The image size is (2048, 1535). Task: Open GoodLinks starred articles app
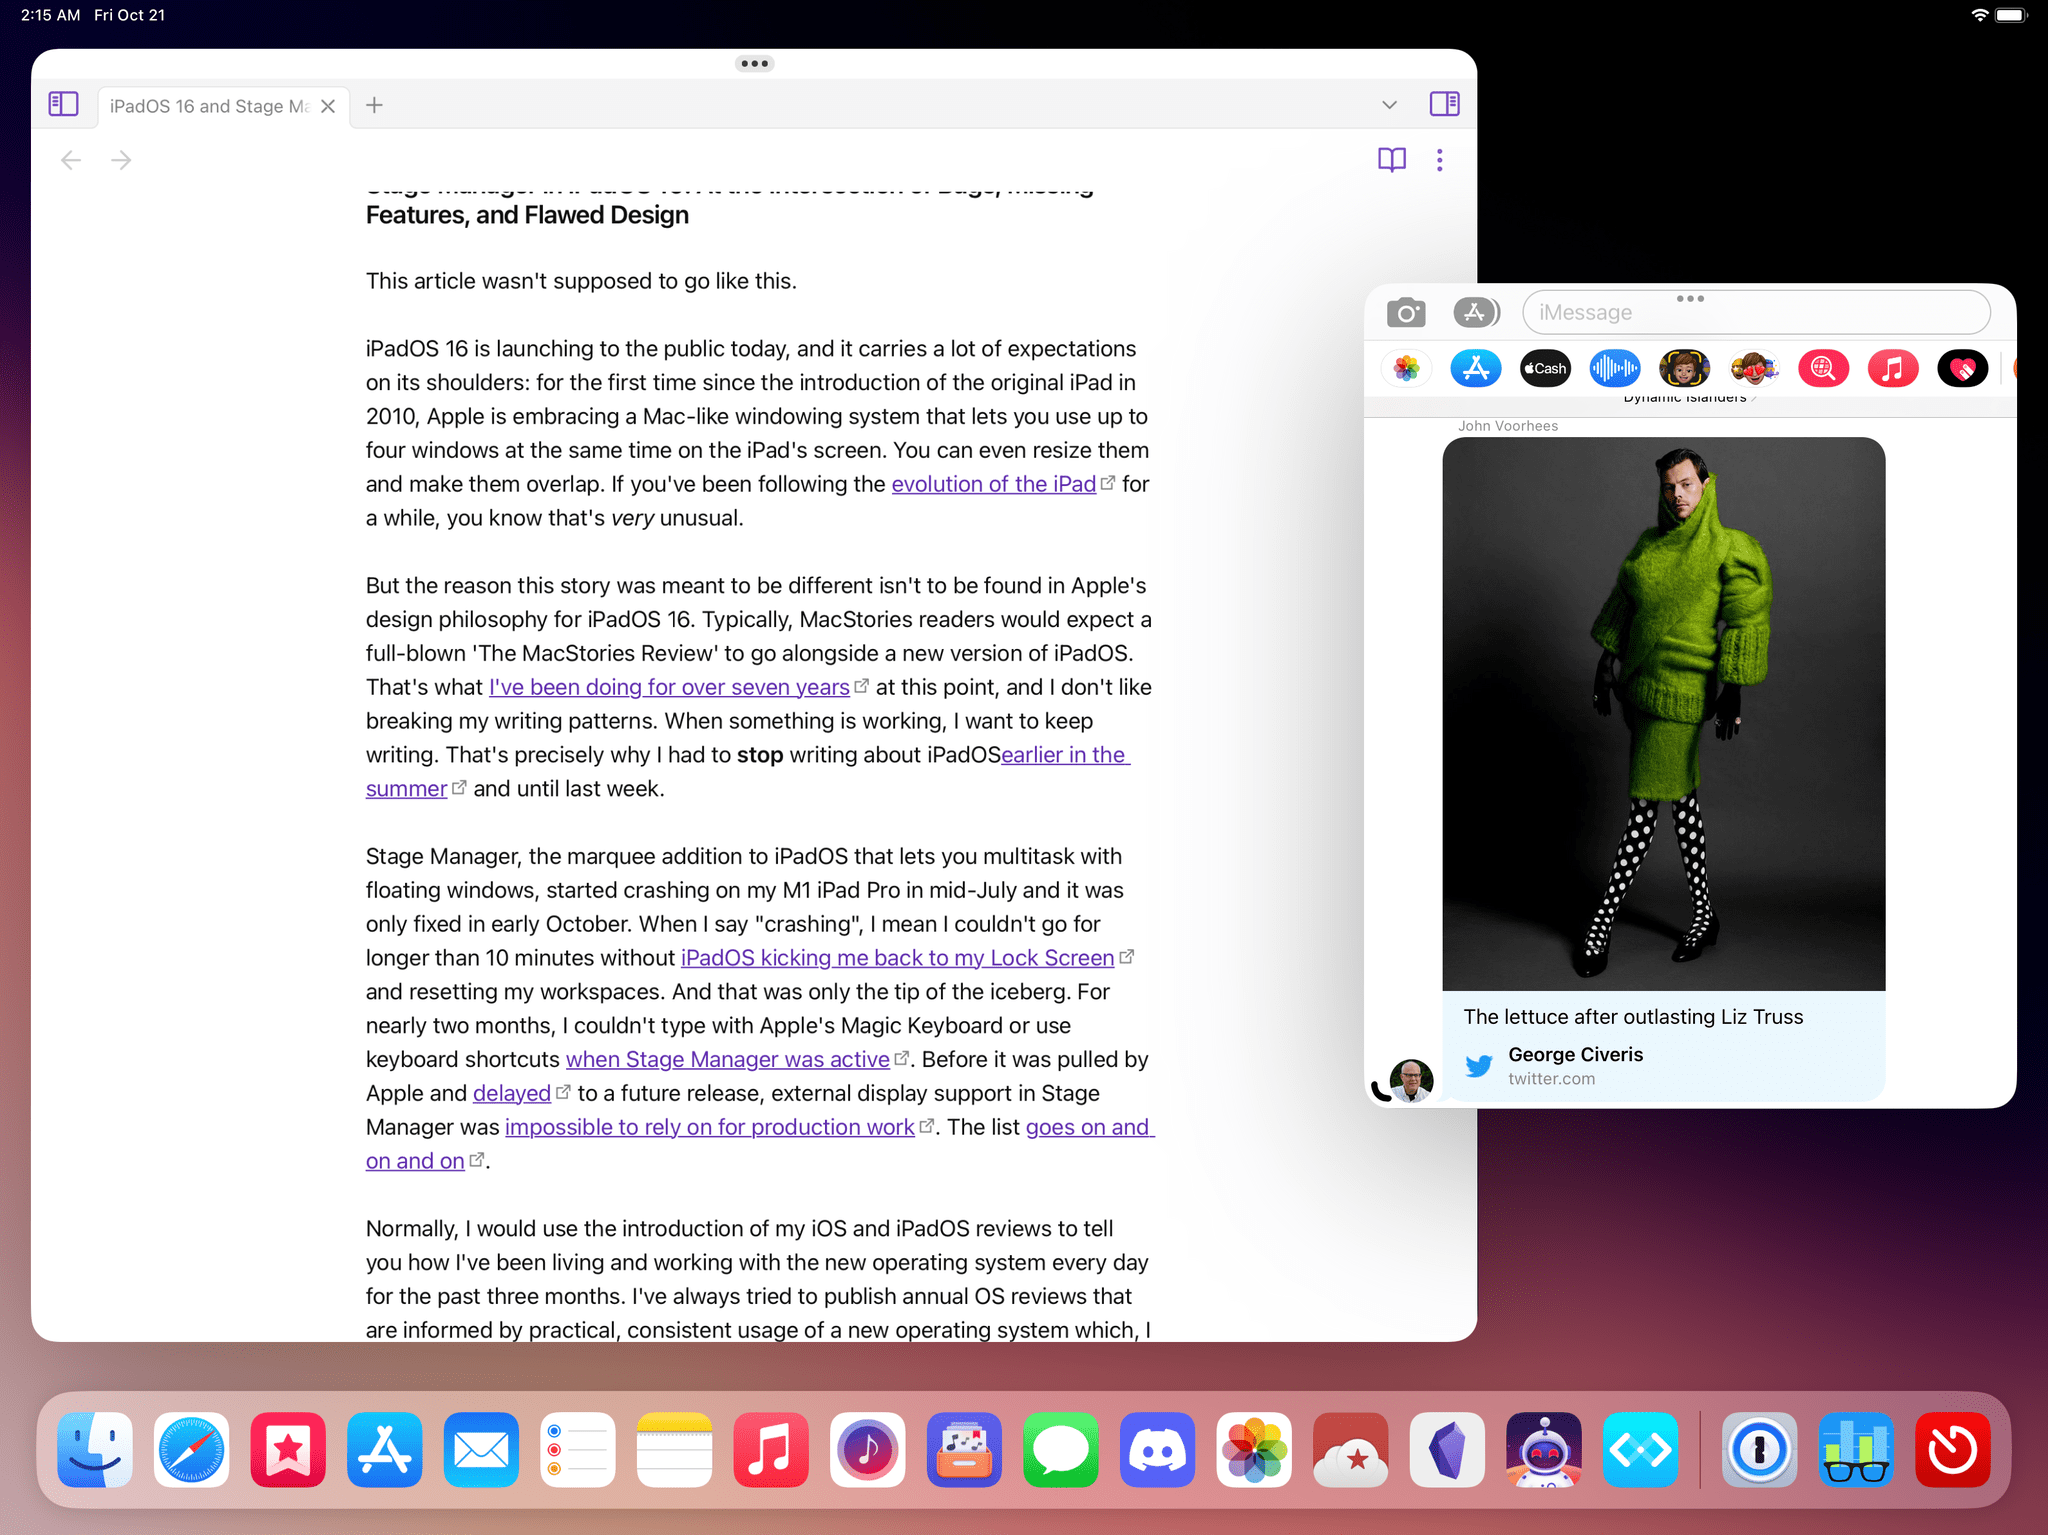coord(289,1448)
